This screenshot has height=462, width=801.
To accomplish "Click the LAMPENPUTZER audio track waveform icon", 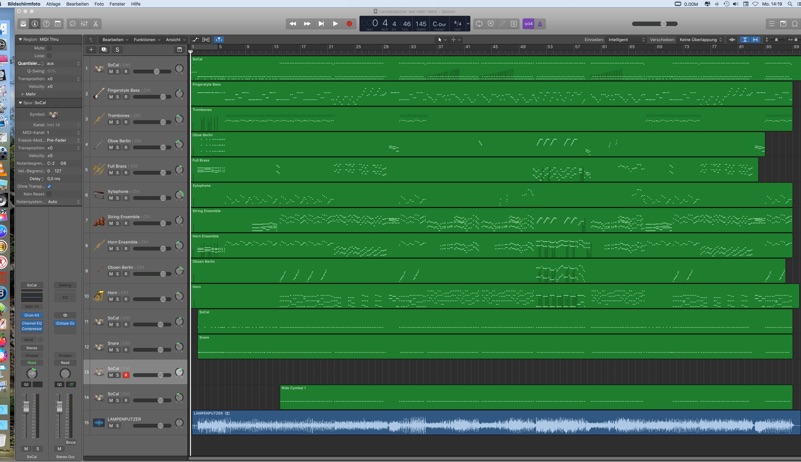I will coord(99,423).
